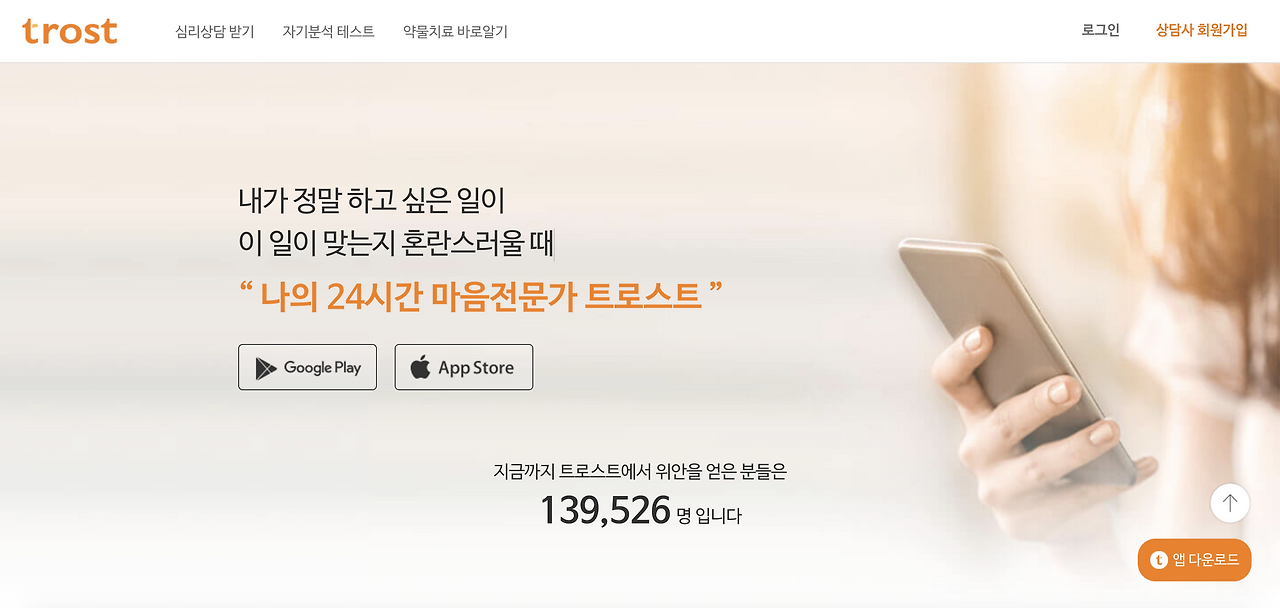The width and height of the screenshot is (1280, 608).
Task: Open the 자기분석 테스트 menu
Action: 329,31
